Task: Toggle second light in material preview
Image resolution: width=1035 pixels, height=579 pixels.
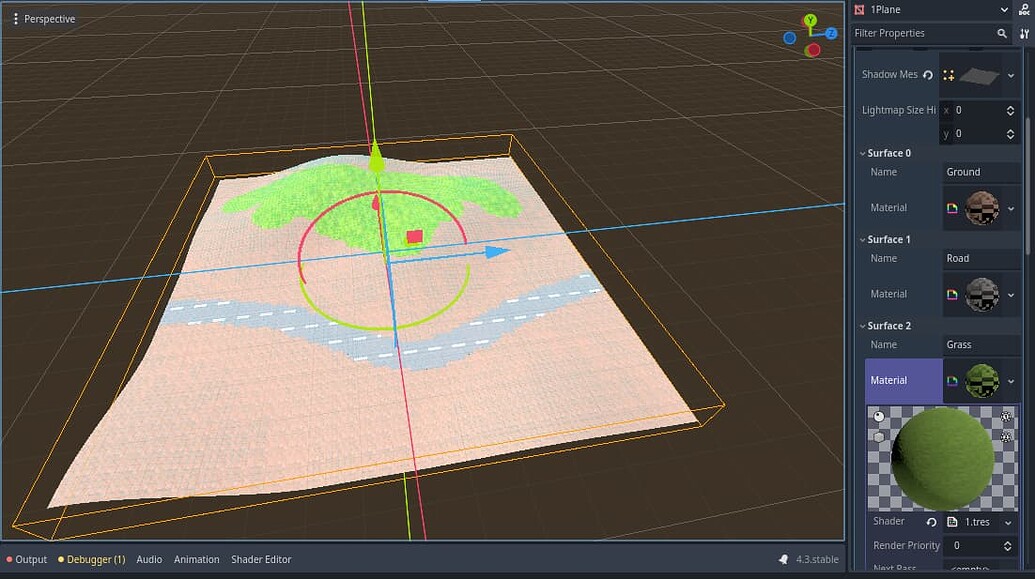Action: [x=1006, y=437]
